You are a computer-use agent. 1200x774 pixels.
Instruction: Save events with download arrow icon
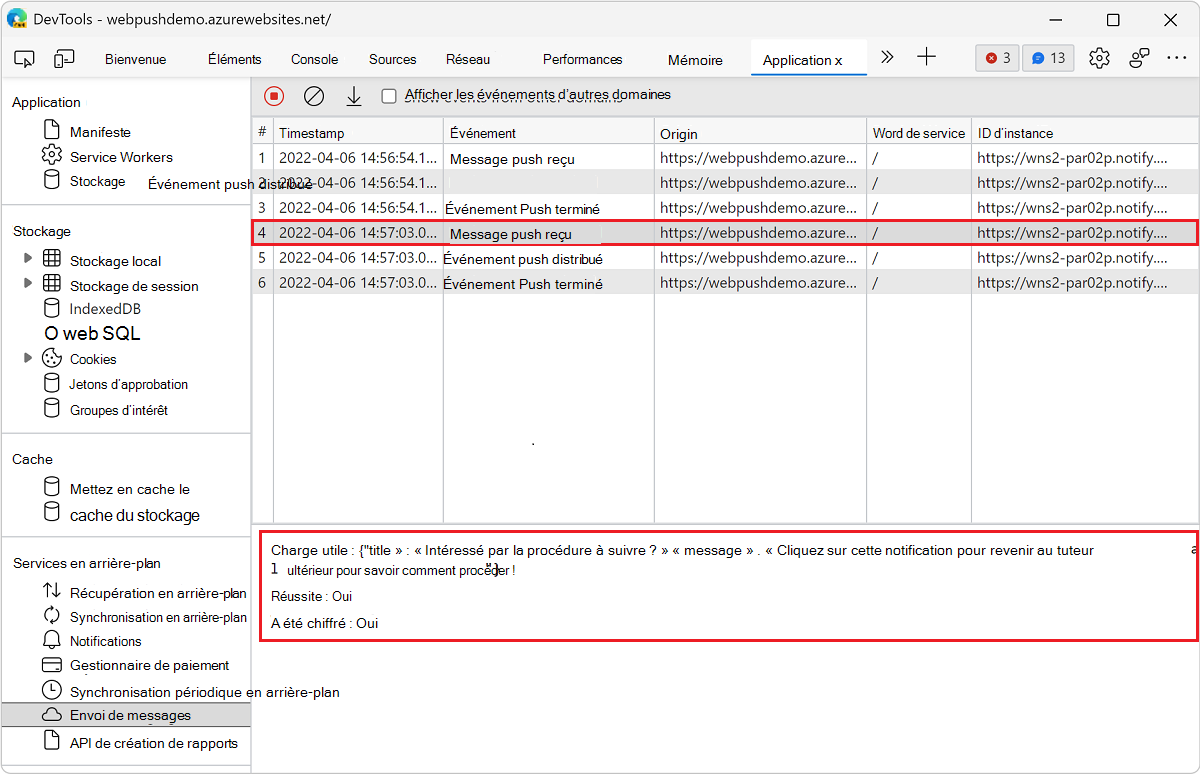pyautogui.click(x=354, y=96)
